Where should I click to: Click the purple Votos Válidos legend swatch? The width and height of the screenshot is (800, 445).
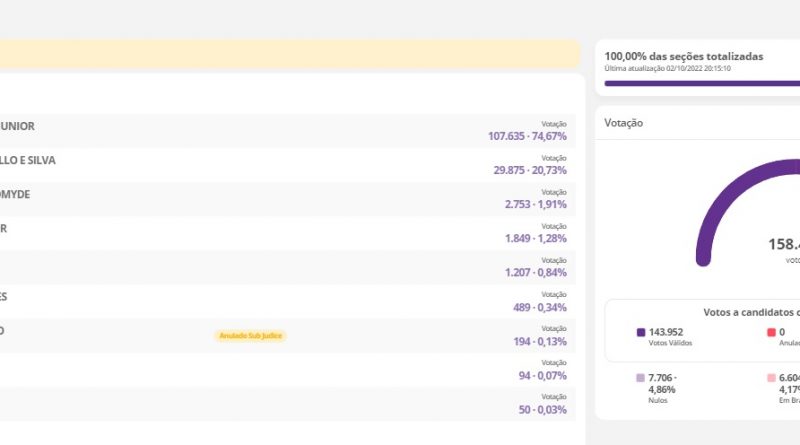[x=641, y=332]
